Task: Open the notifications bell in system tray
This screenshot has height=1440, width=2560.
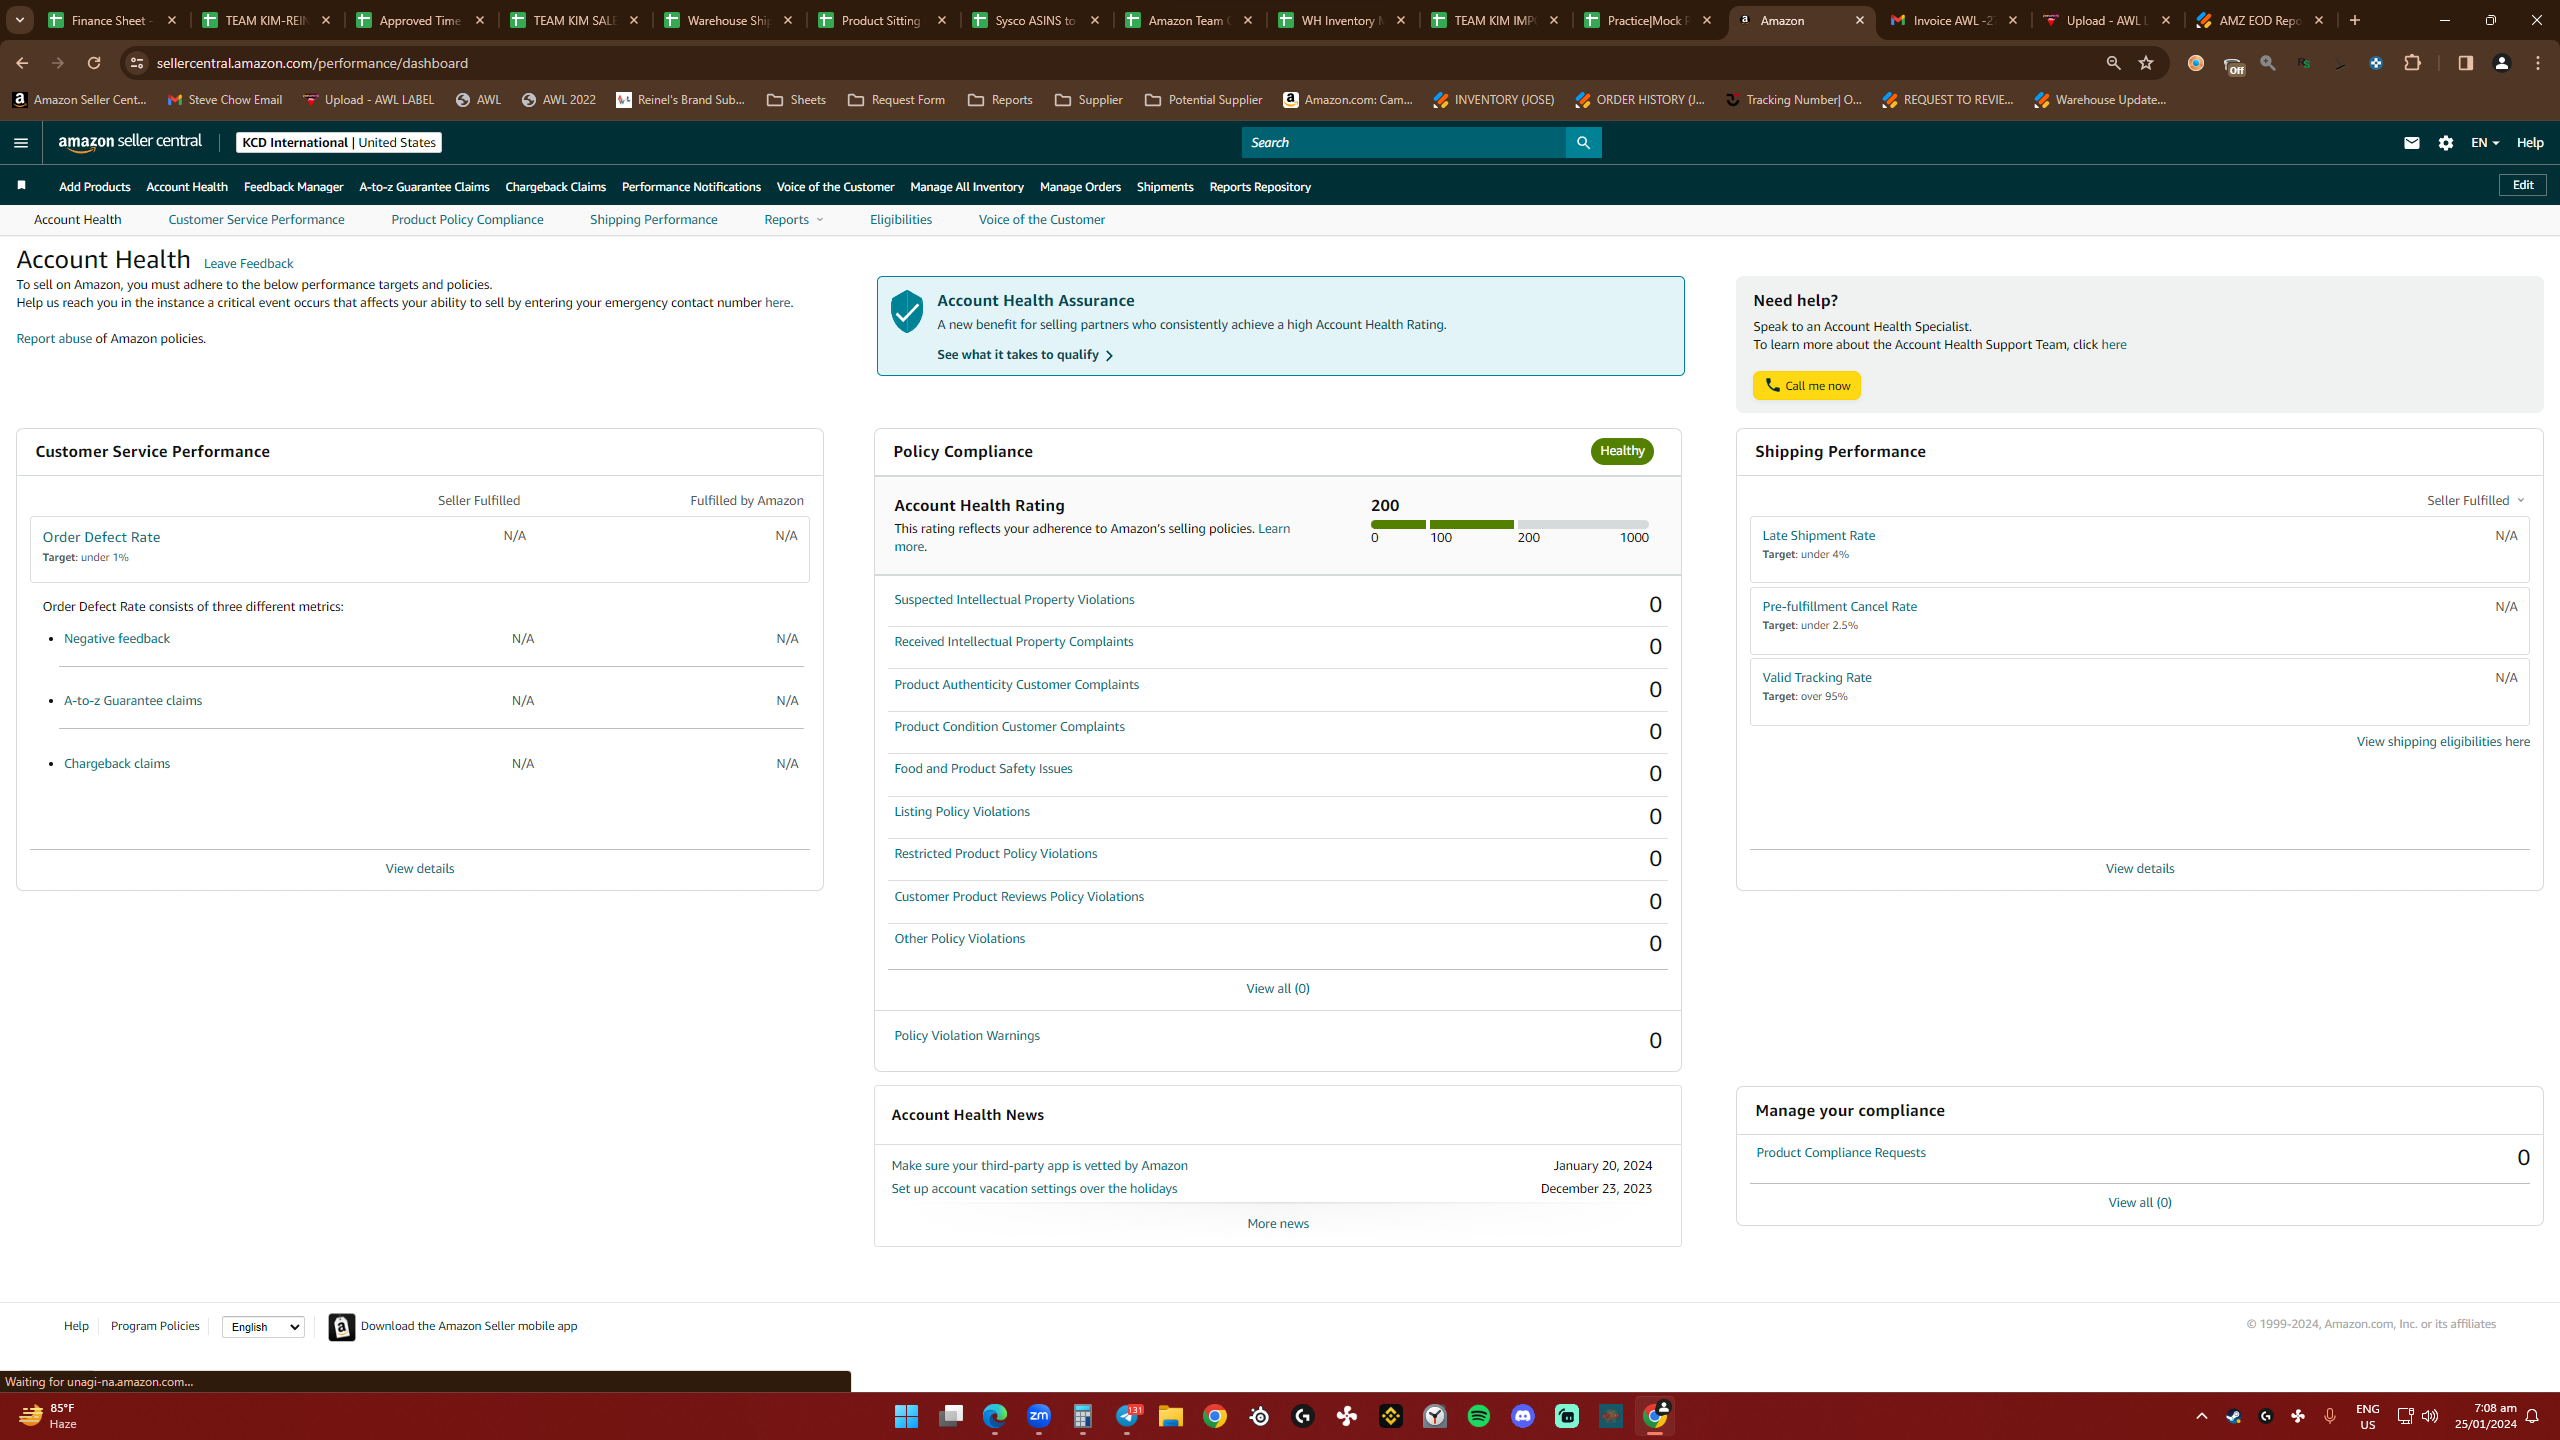Action: [x=2532, y=1416]
